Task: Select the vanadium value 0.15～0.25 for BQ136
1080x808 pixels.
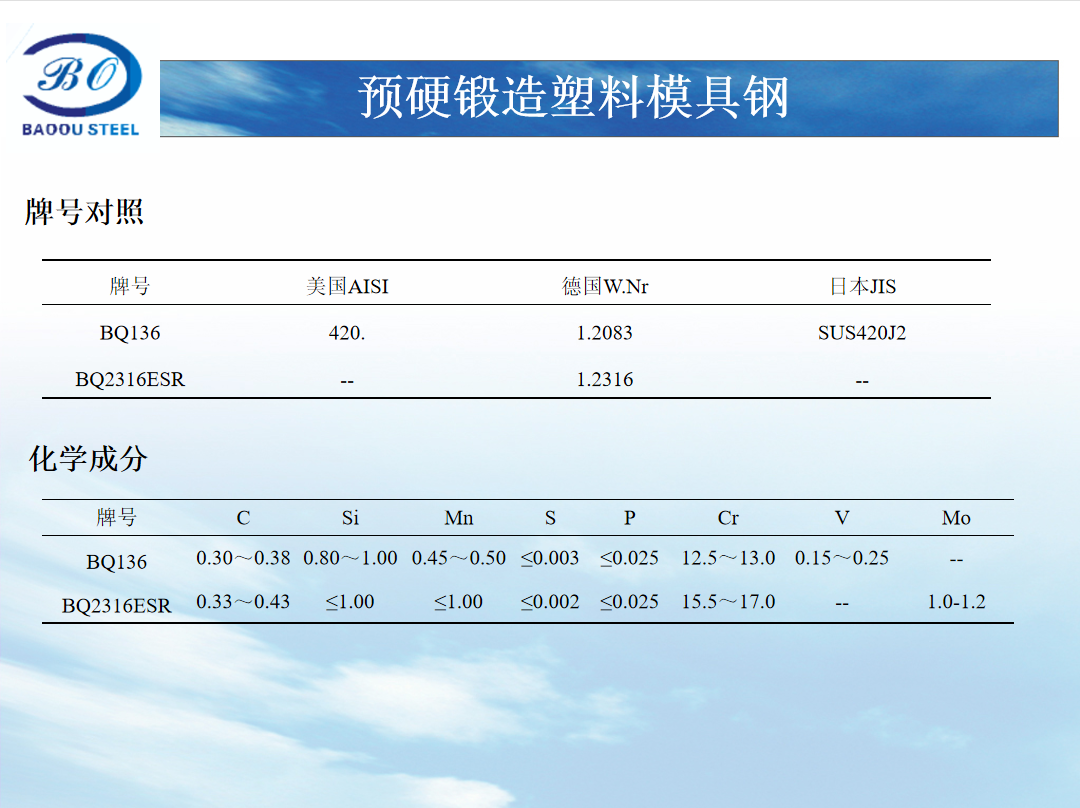Action: click(x=843, y=557)
